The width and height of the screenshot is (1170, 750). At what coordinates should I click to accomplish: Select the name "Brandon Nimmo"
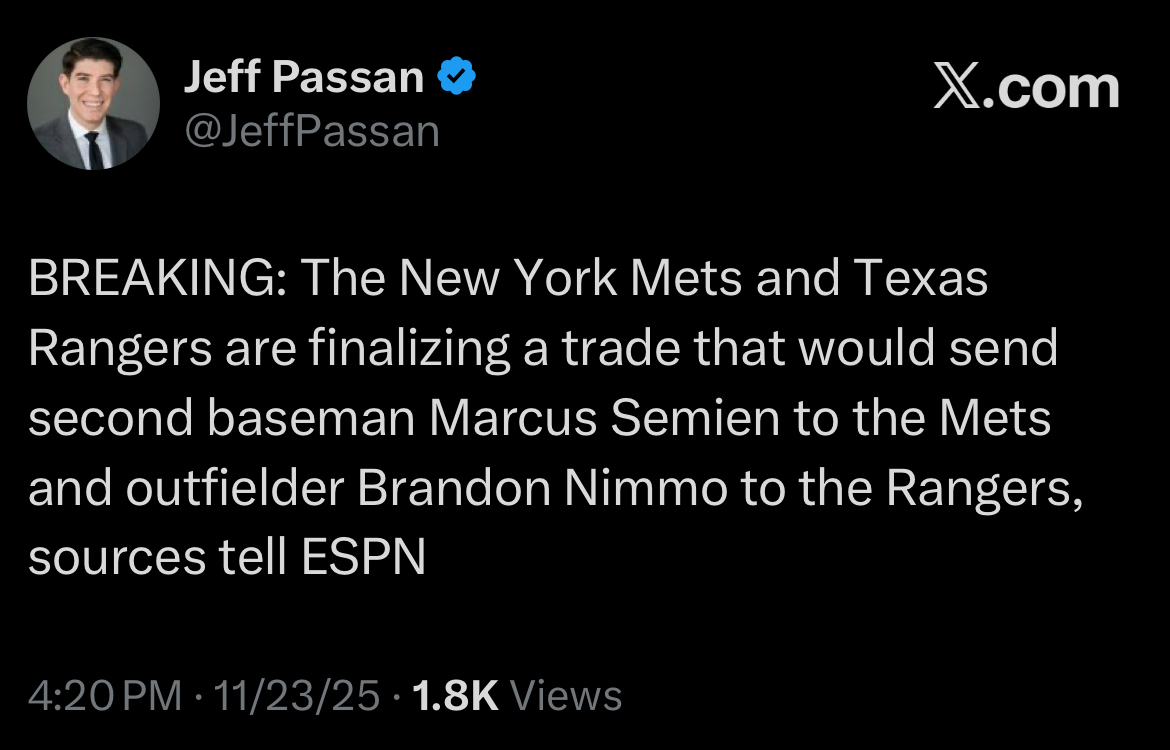[x=542, y=489]
